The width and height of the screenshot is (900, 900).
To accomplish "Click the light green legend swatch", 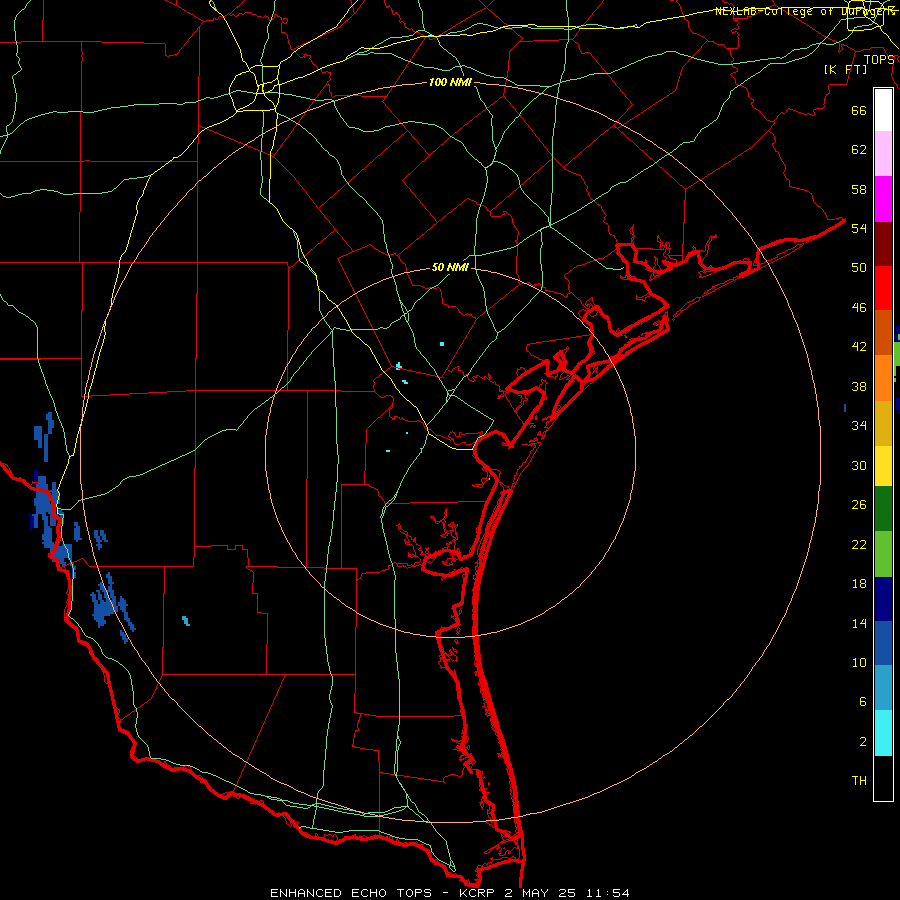I will 883,554.
